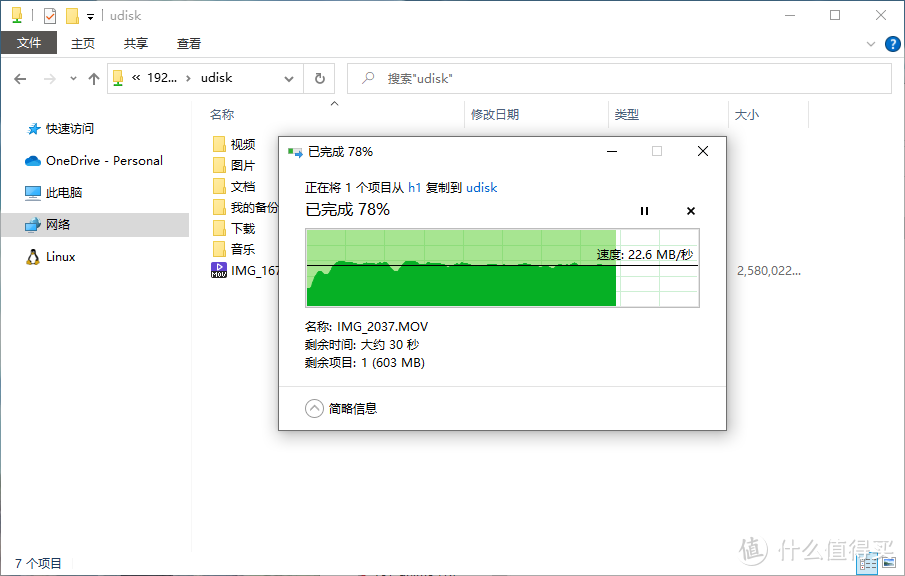Screen dimensions: 905x576
Task: Select 快速访问 in the sidebar
Action: [x=60, y=129]
